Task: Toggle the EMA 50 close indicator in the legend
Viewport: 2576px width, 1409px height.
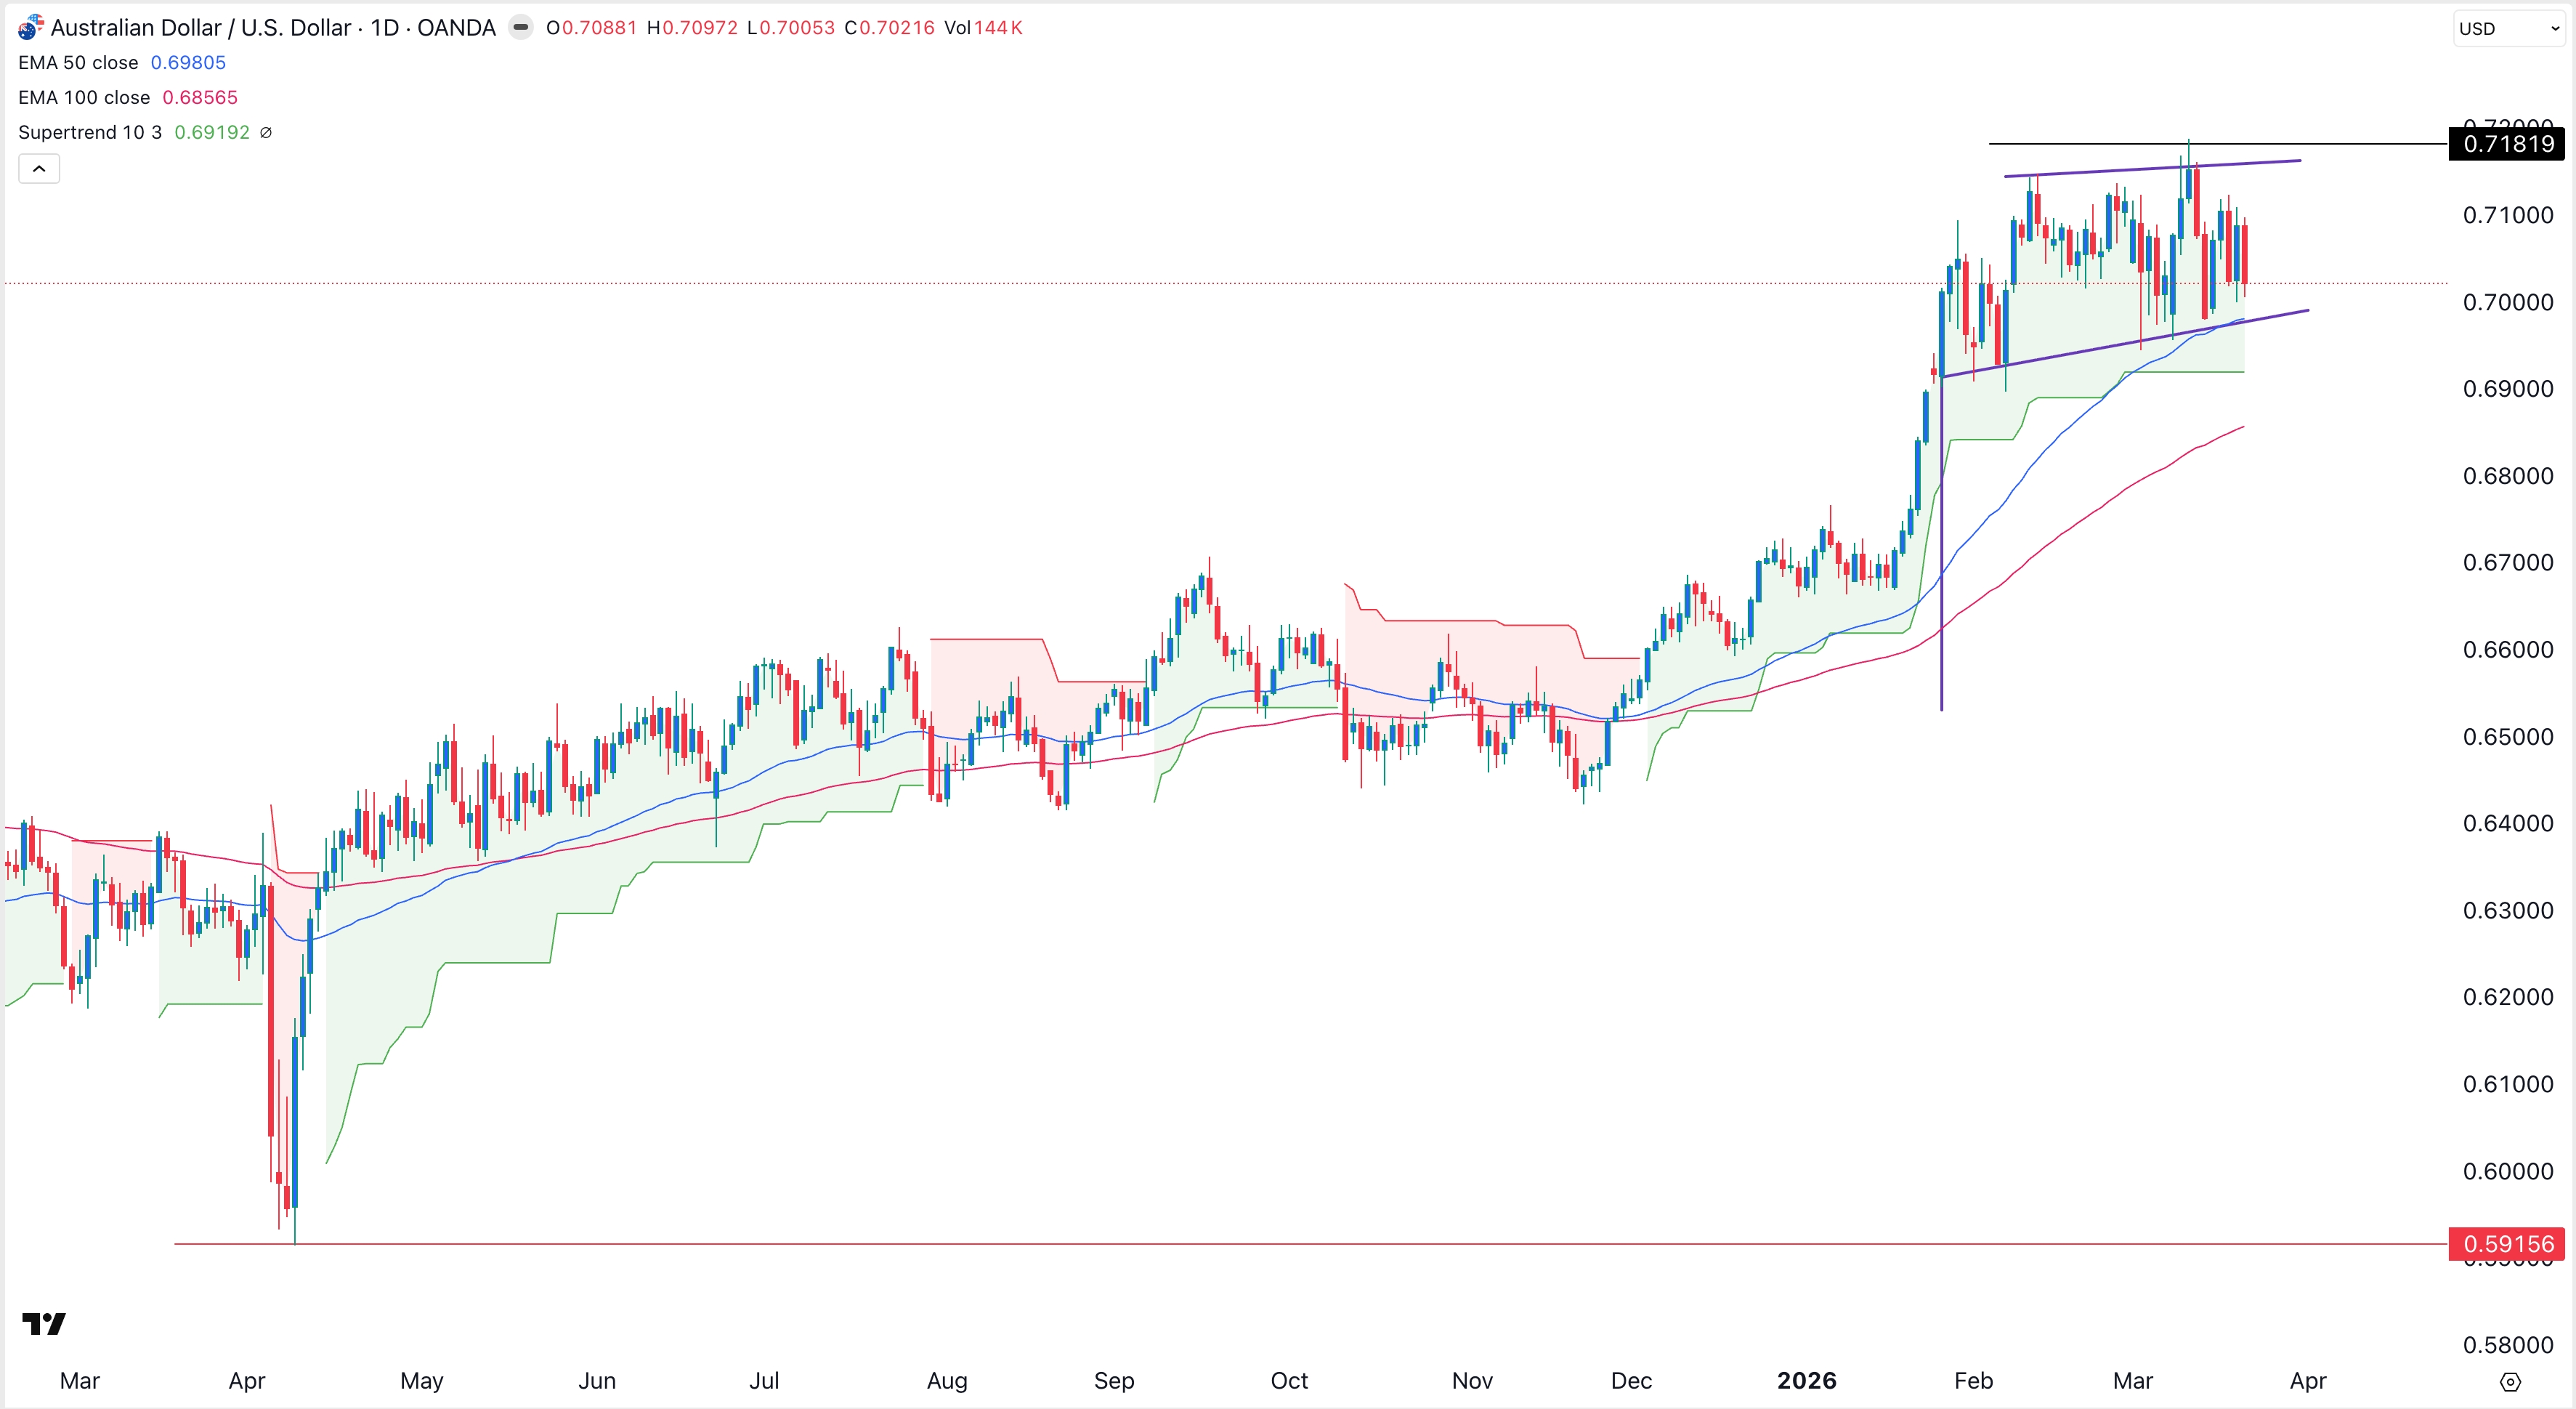Action: coord(74,62)
